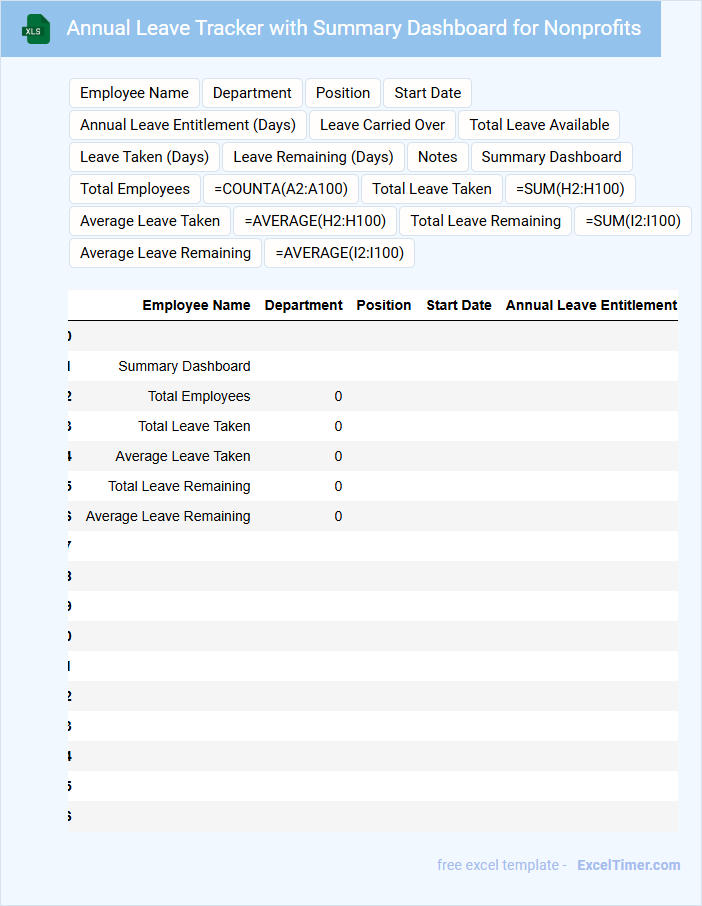
Task: Select the Start Date tag
Action: pos(428,93)
